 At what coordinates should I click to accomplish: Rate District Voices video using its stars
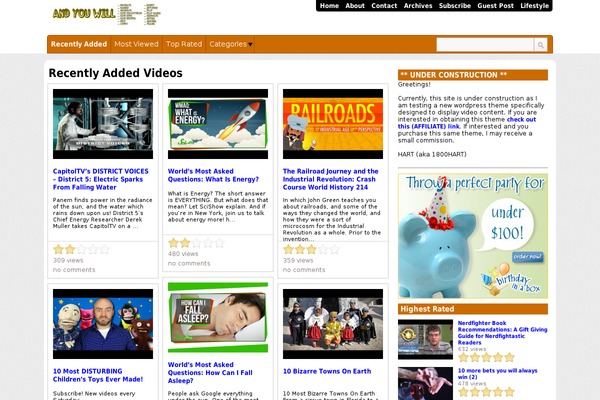(81, 250)
